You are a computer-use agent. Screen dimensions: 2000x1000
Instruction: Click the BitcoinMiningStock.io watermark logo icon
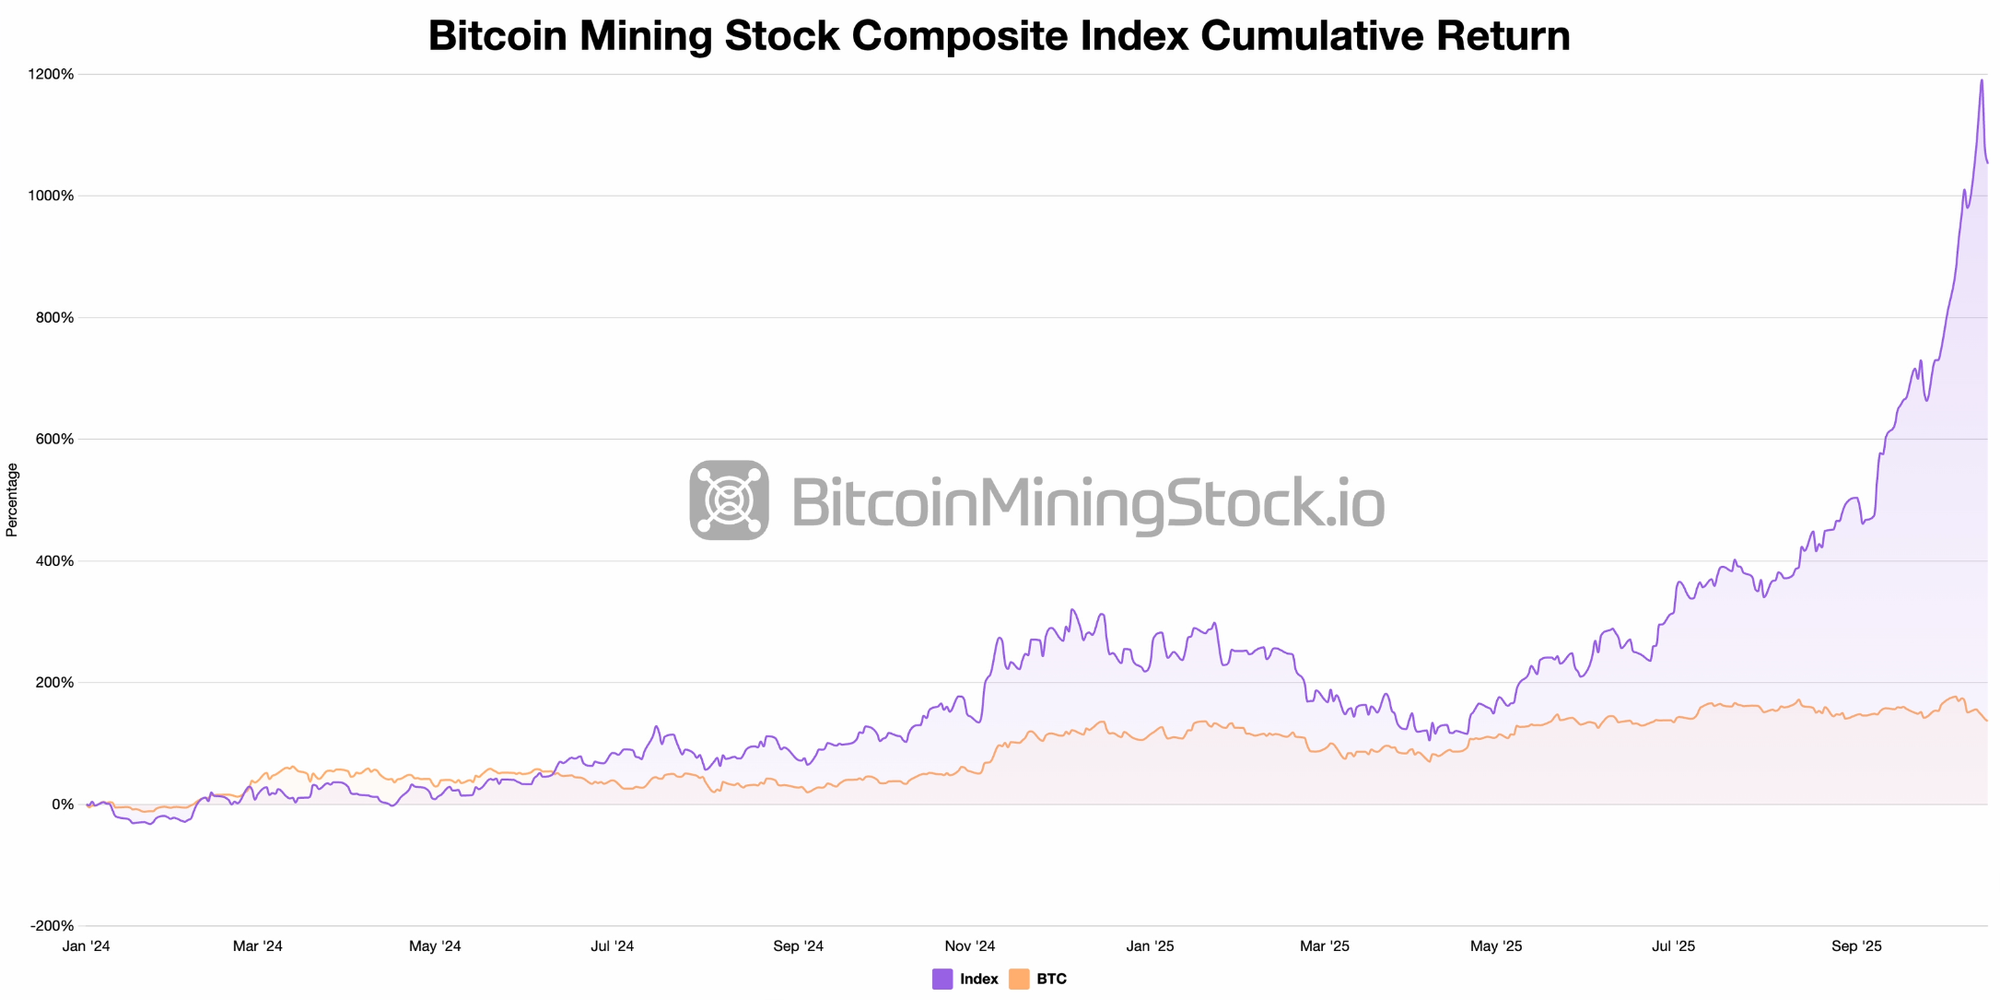(x=729, y=500)
